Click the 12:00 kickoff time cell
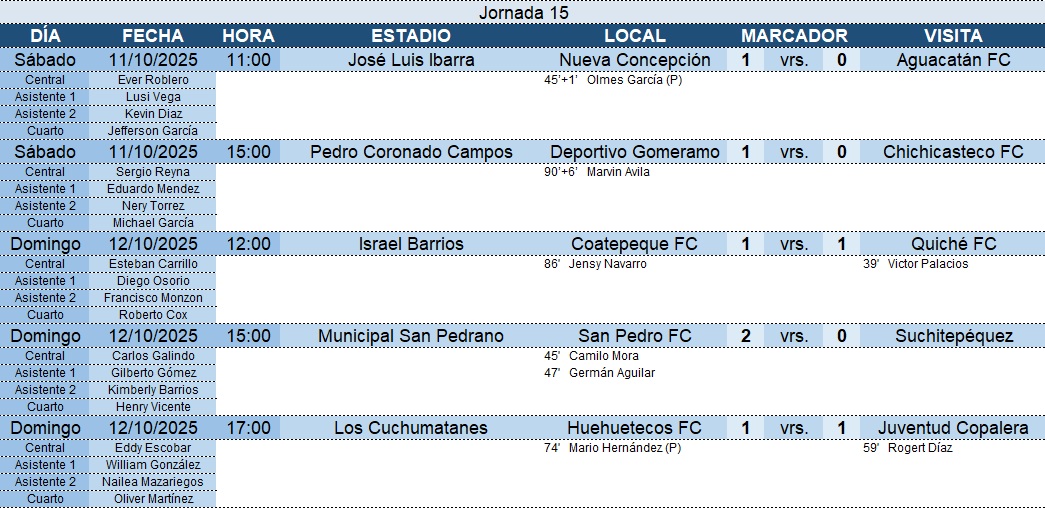Screen dimensions: 1045x508 click(248, 244)
